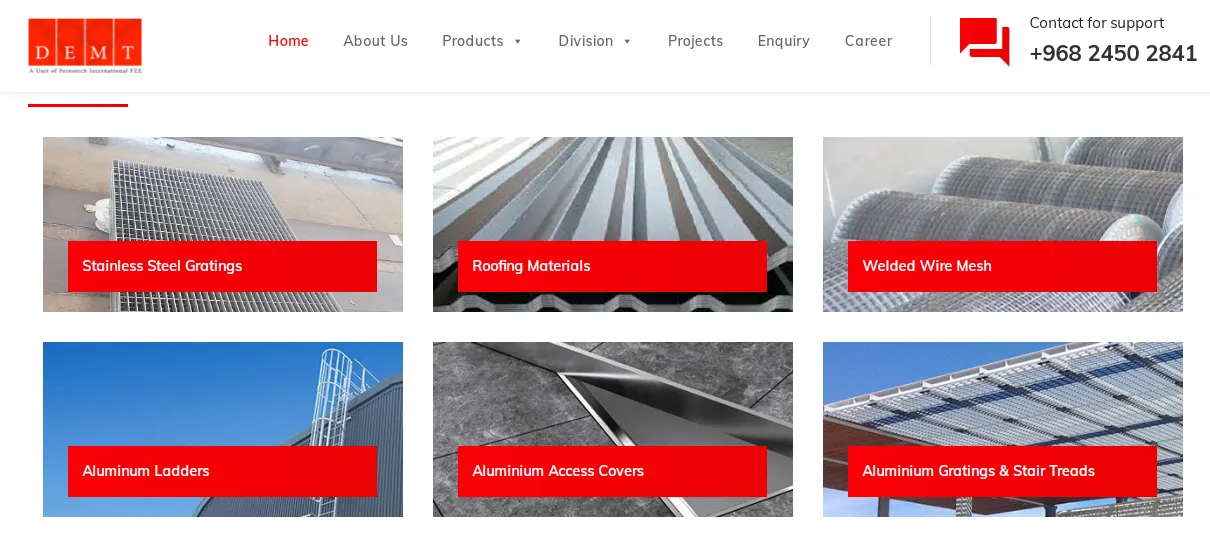
Task: Call support number +968 2450 2841
Action: 1113,54
